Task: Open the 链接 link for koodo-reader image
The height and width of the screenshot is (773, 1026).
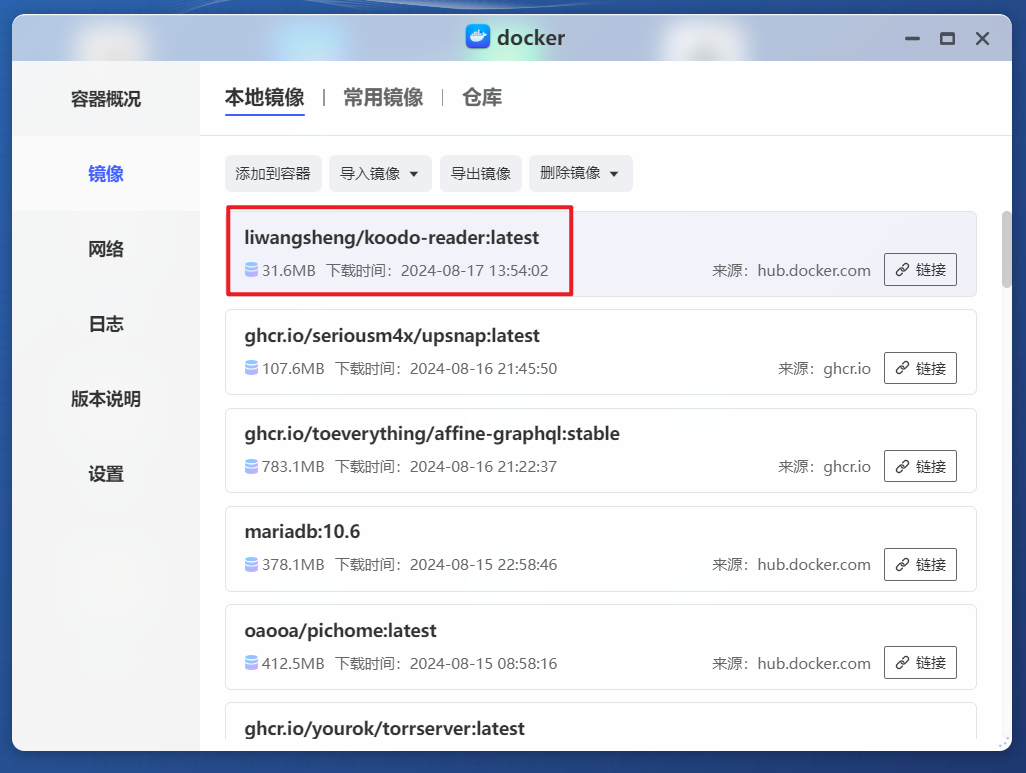Action: (920, 270)
